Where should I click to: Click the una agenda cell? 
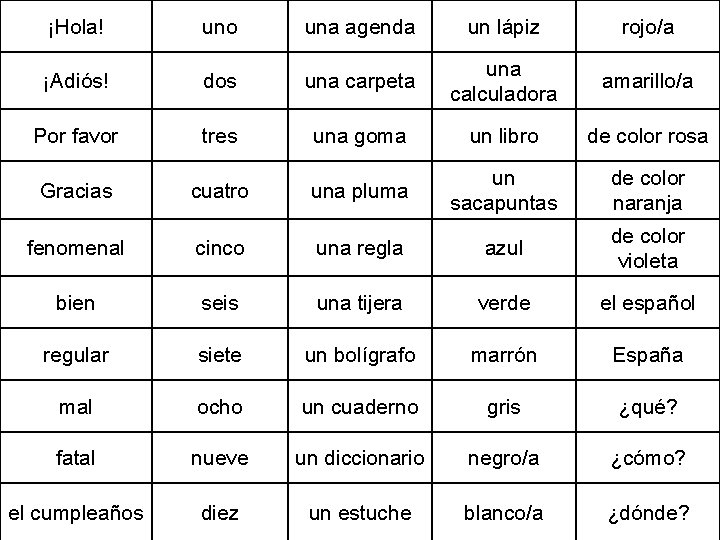tap(360, 27)
